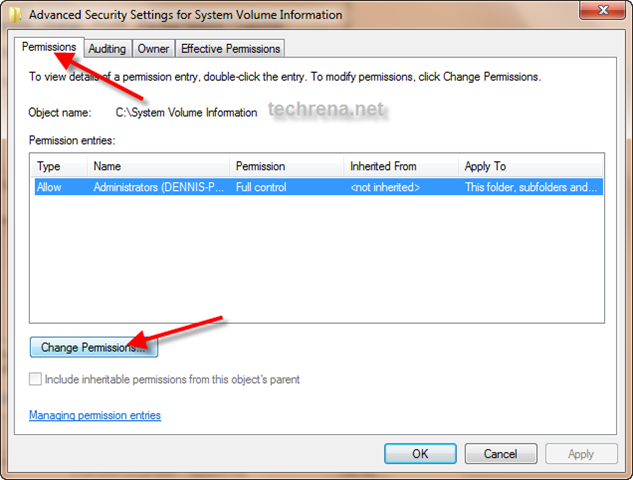Click the Cancel button
This screenshot has width=633, height=480.
501,453
